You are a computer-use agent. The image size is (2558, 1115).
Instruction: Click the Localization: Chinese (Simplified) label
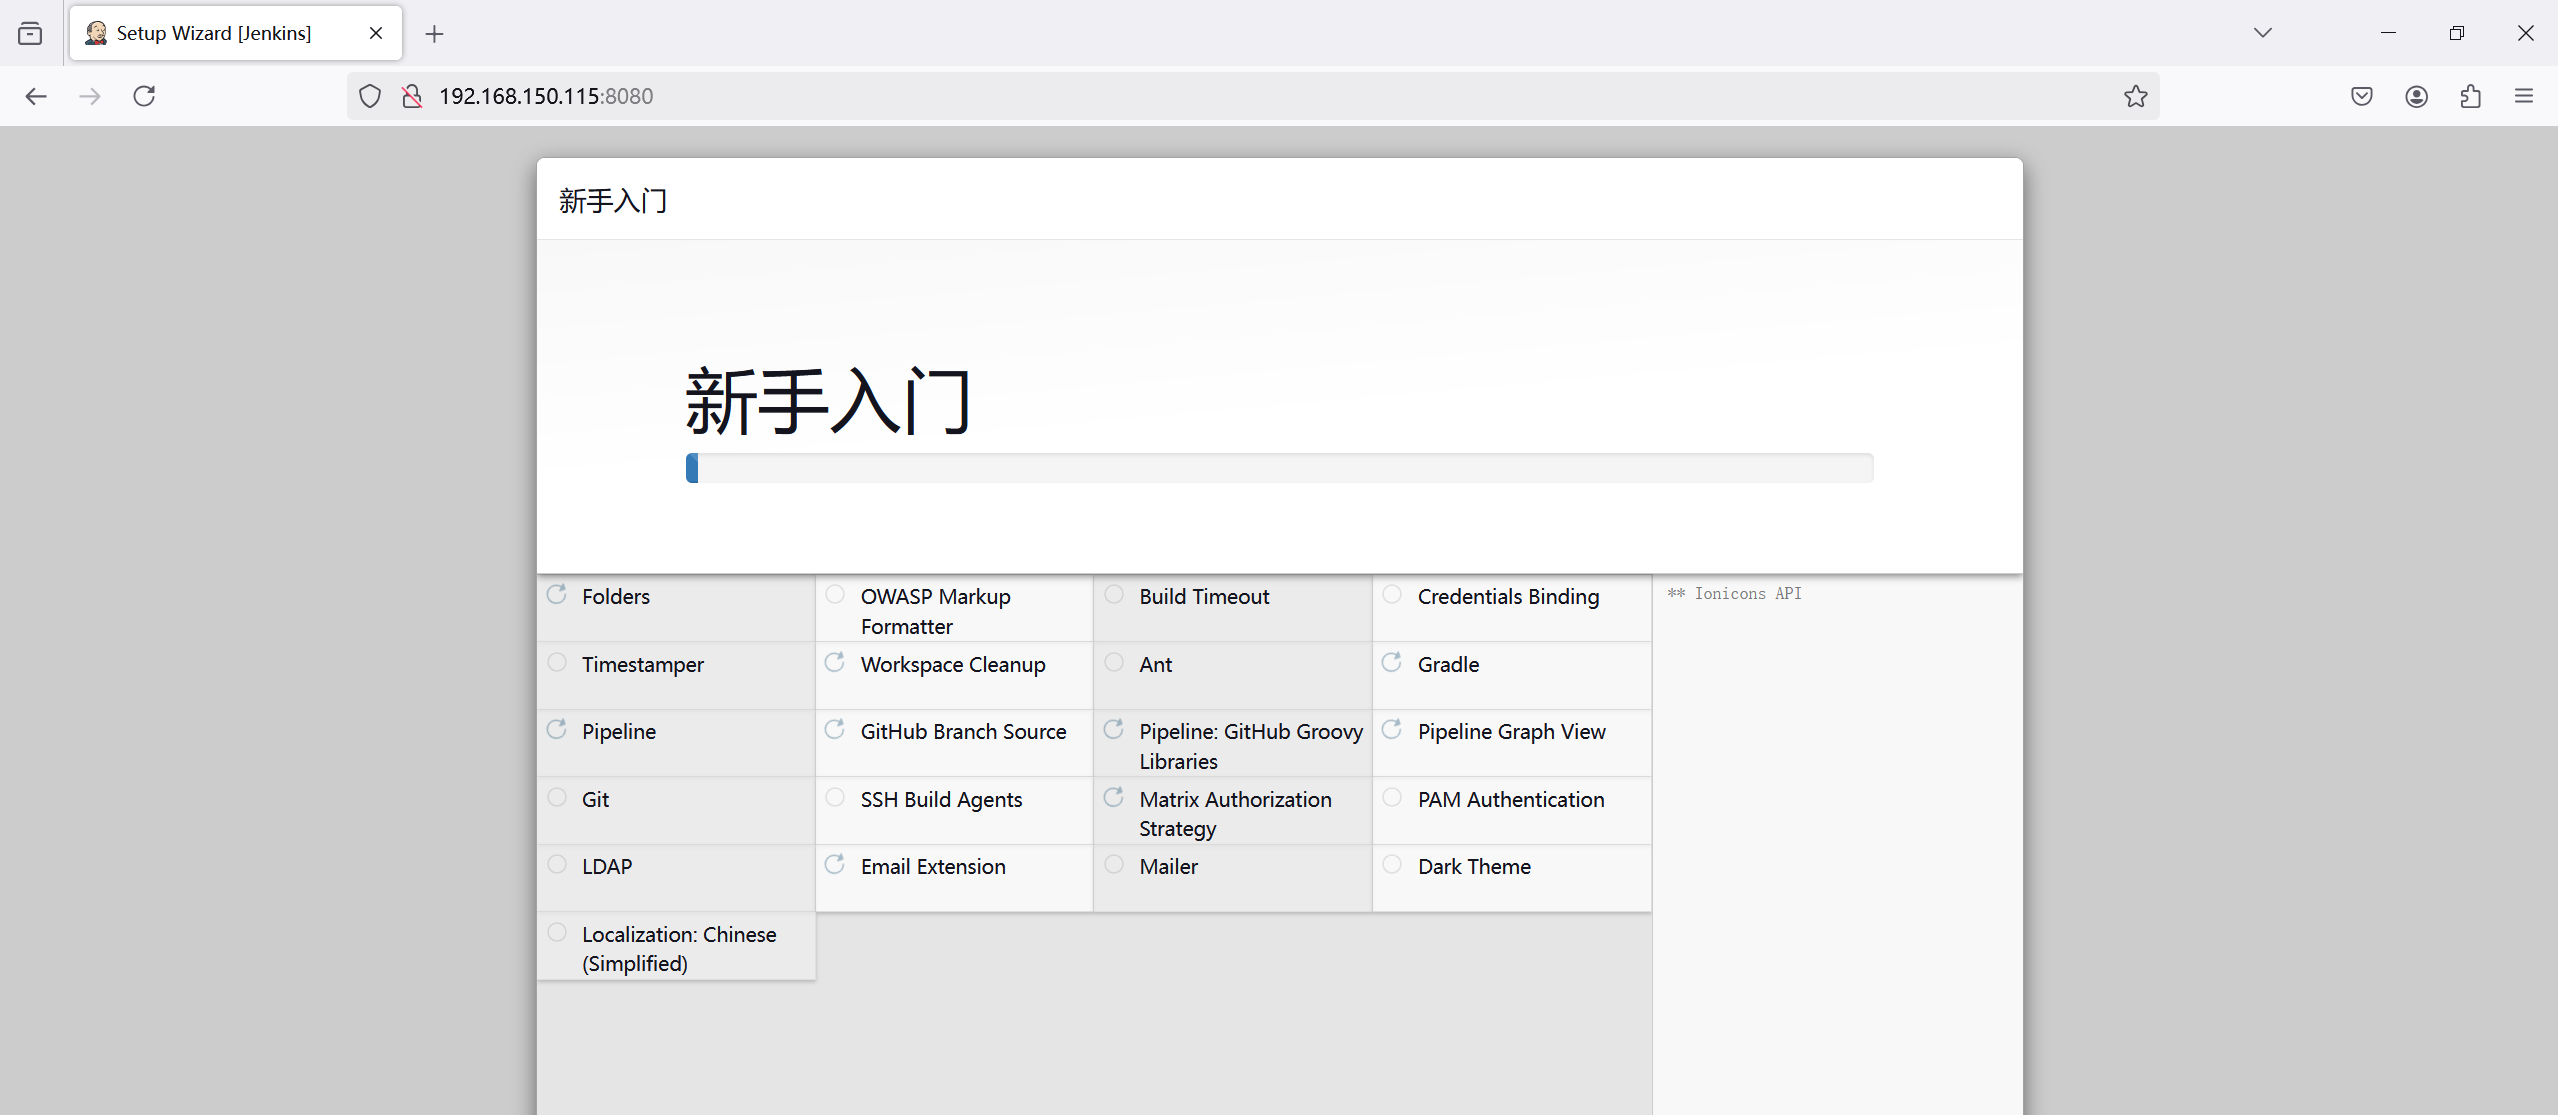pos(679,948)
